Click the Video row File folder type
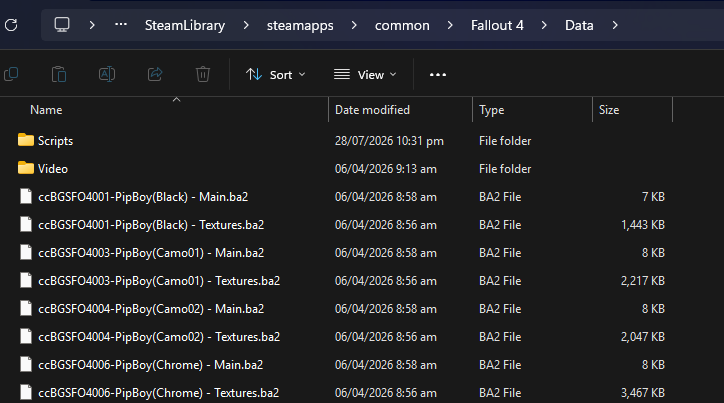 505,169
